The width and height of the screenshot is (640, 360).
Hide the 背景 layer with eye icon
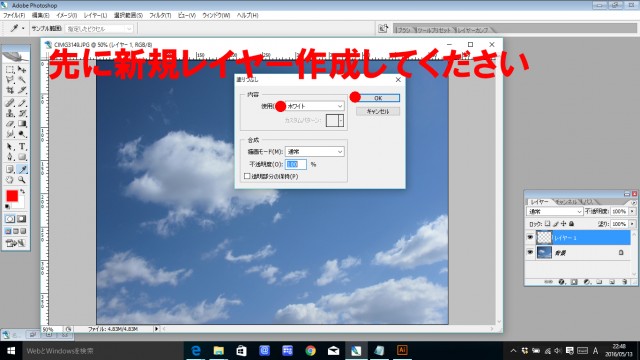point(530,252)
